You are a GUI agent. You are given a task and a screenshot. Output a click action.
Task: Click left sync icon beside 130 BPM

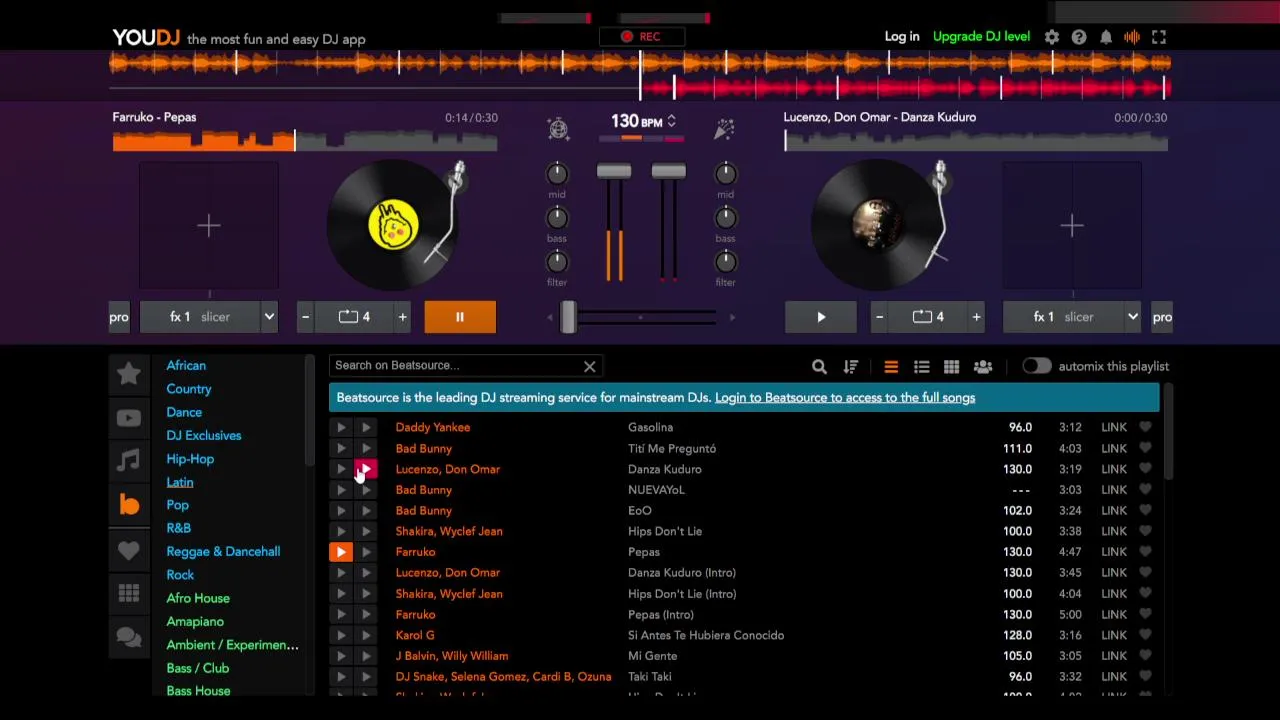click(558, 128)
